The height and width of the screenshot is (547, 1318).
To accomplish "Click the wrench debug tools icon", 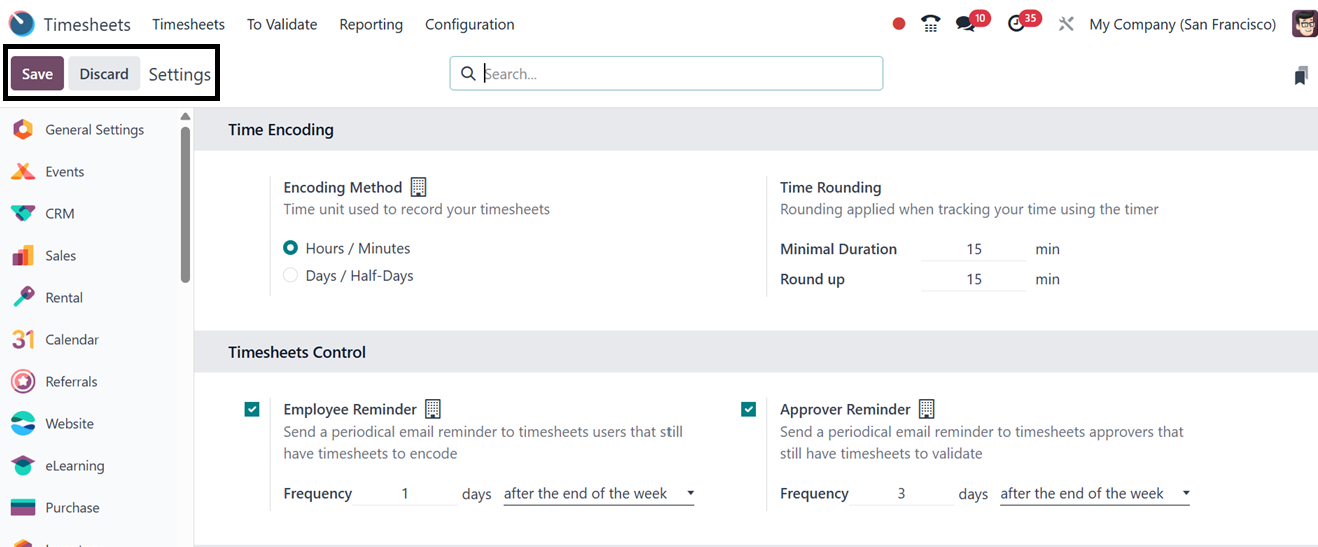I will (1066, 24).
